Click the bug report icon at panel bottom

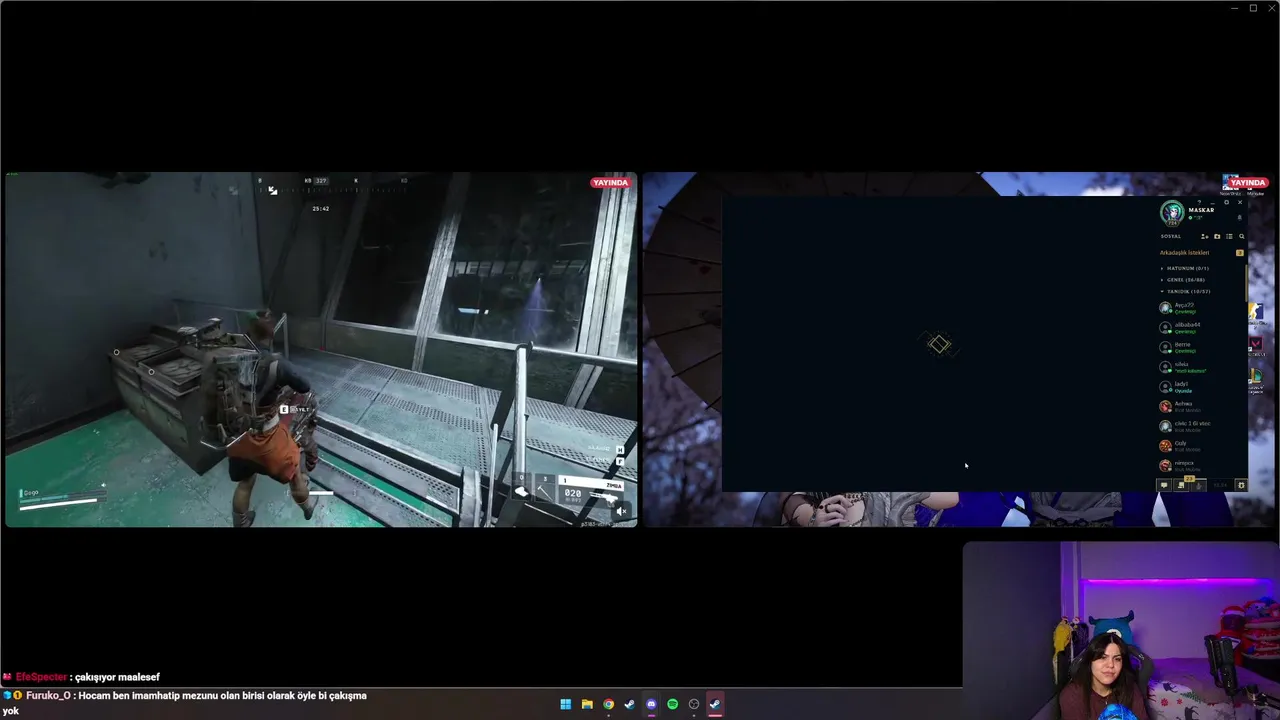tap(1241, 485)
